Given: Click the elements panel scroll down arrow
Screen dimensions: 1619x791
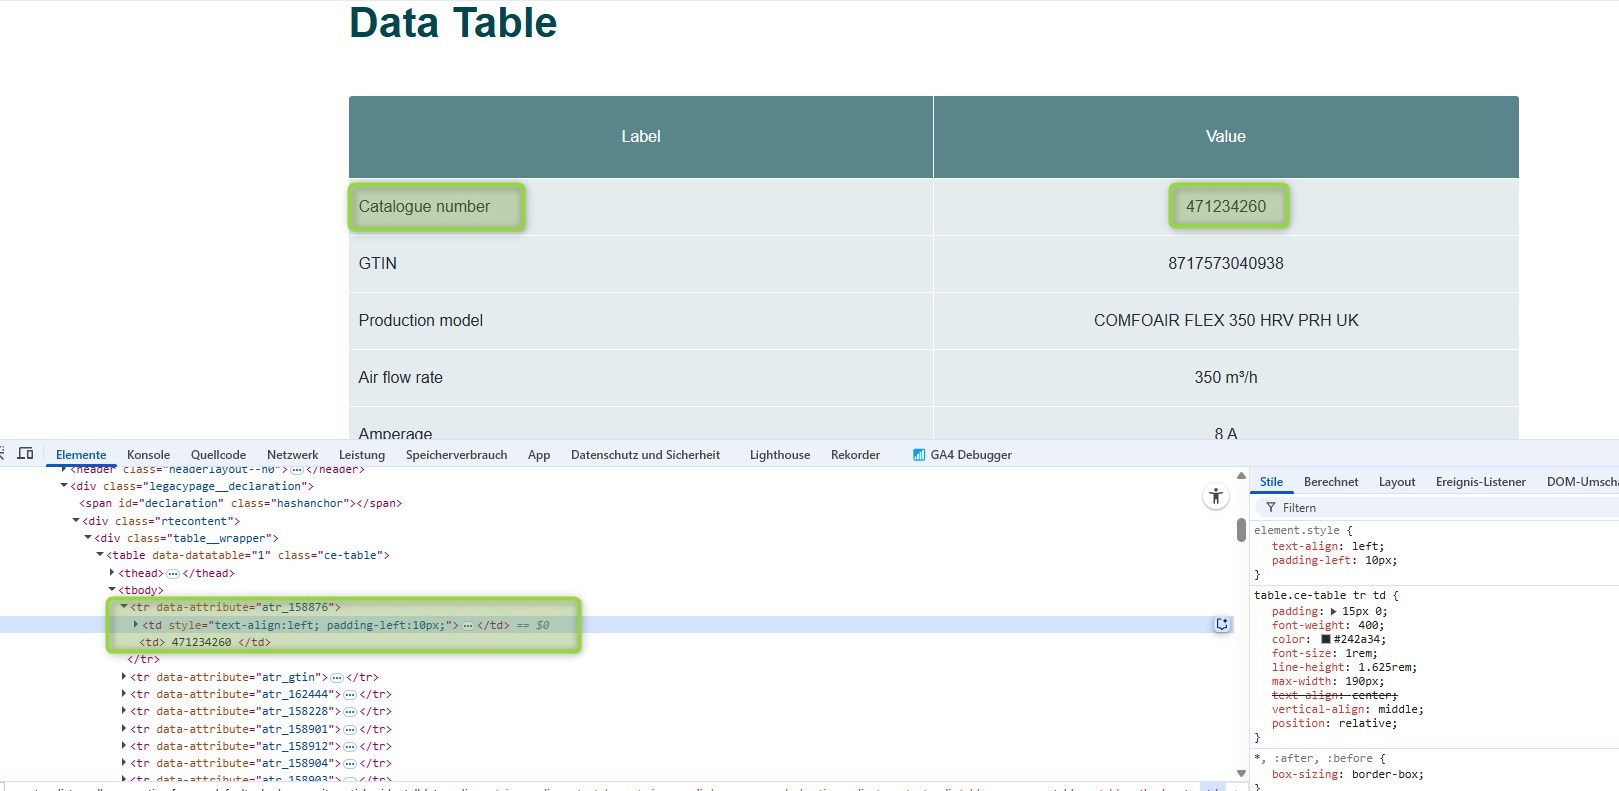Looking at the screenshot, I should click(x=1241, y=773).
